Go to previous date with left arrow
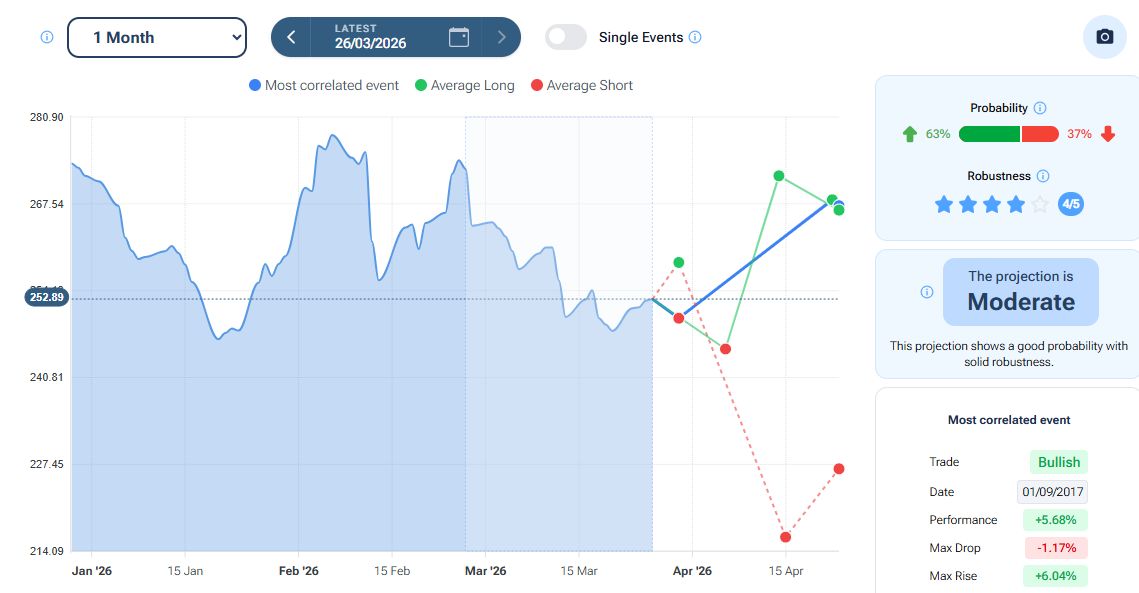1139x593 pixels. [291, 37]
